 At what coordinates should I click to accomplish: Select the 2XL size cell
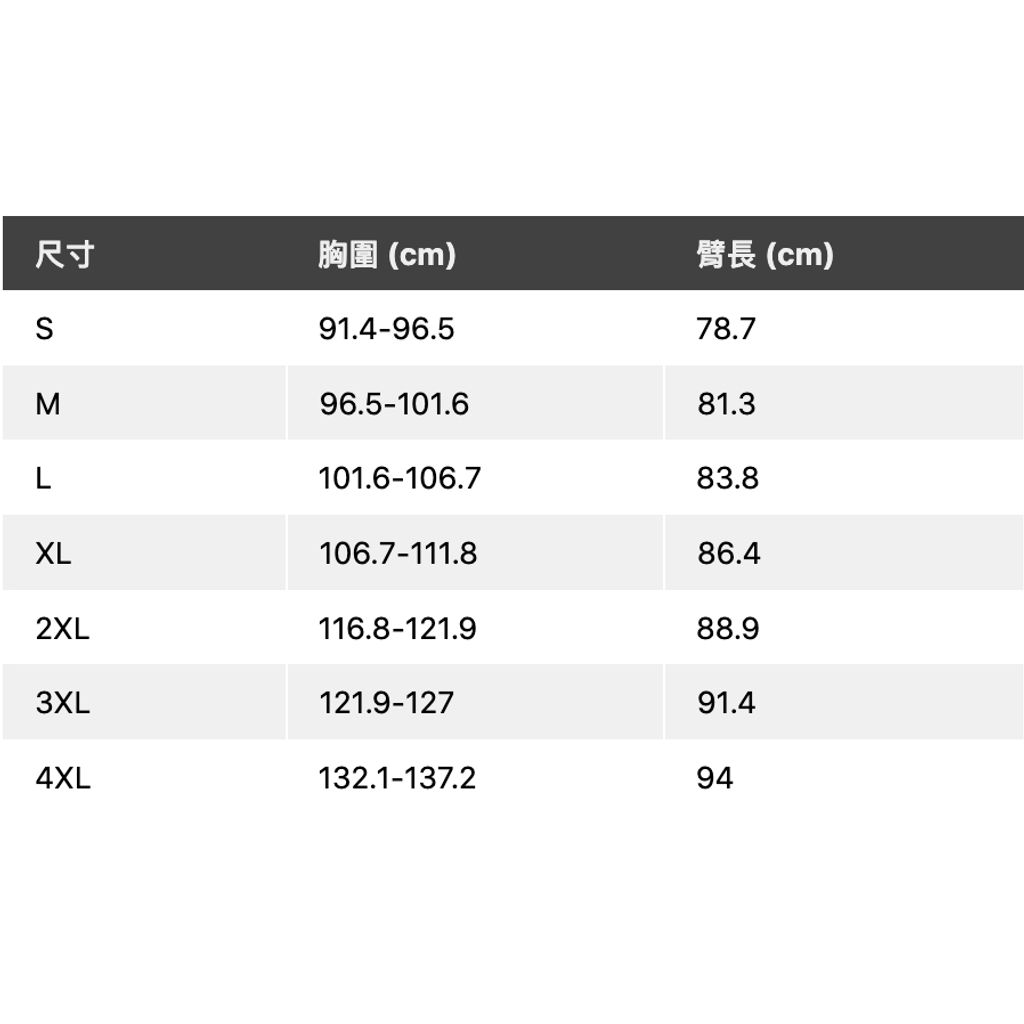click(x=62, y=629)
